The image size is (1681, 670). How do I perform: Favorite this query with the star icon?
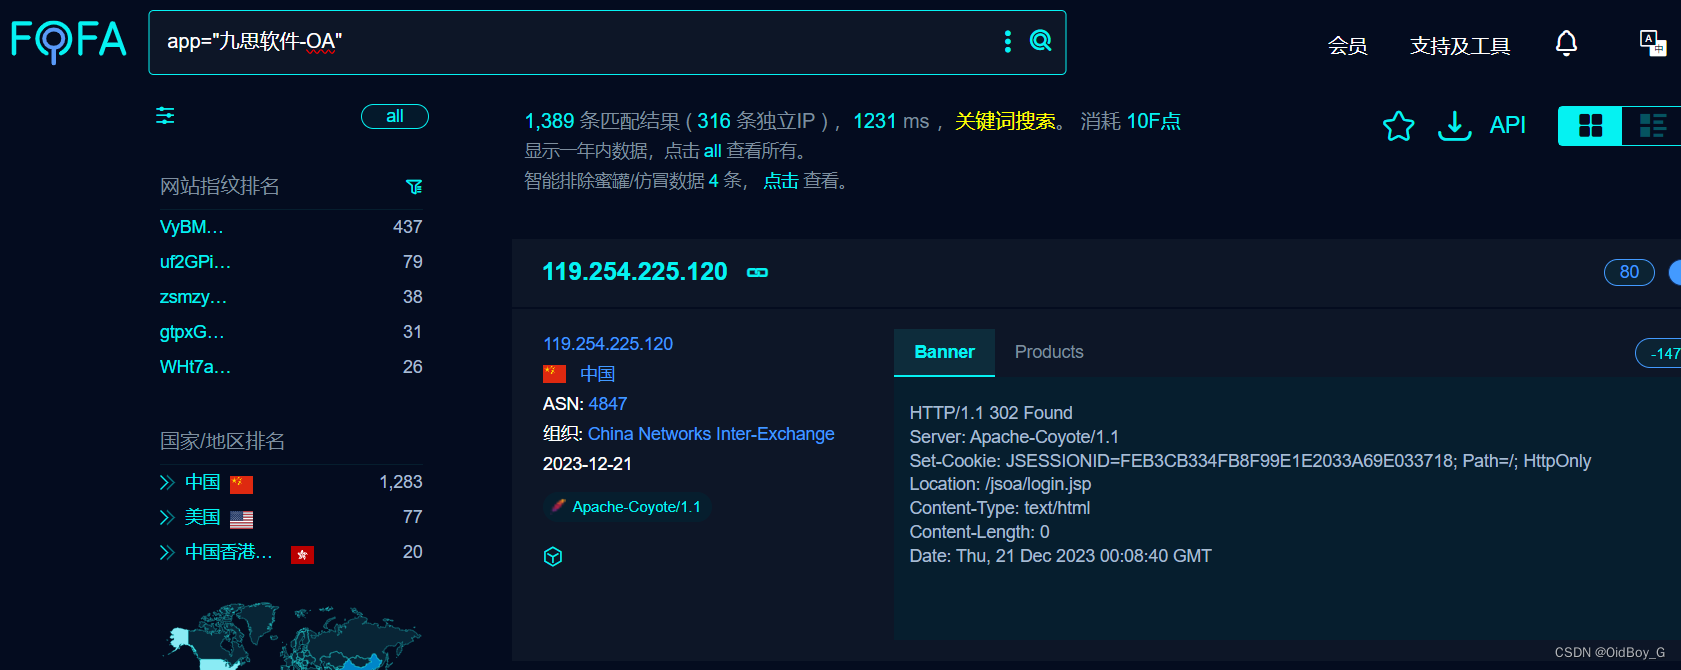click(1398, 125)
